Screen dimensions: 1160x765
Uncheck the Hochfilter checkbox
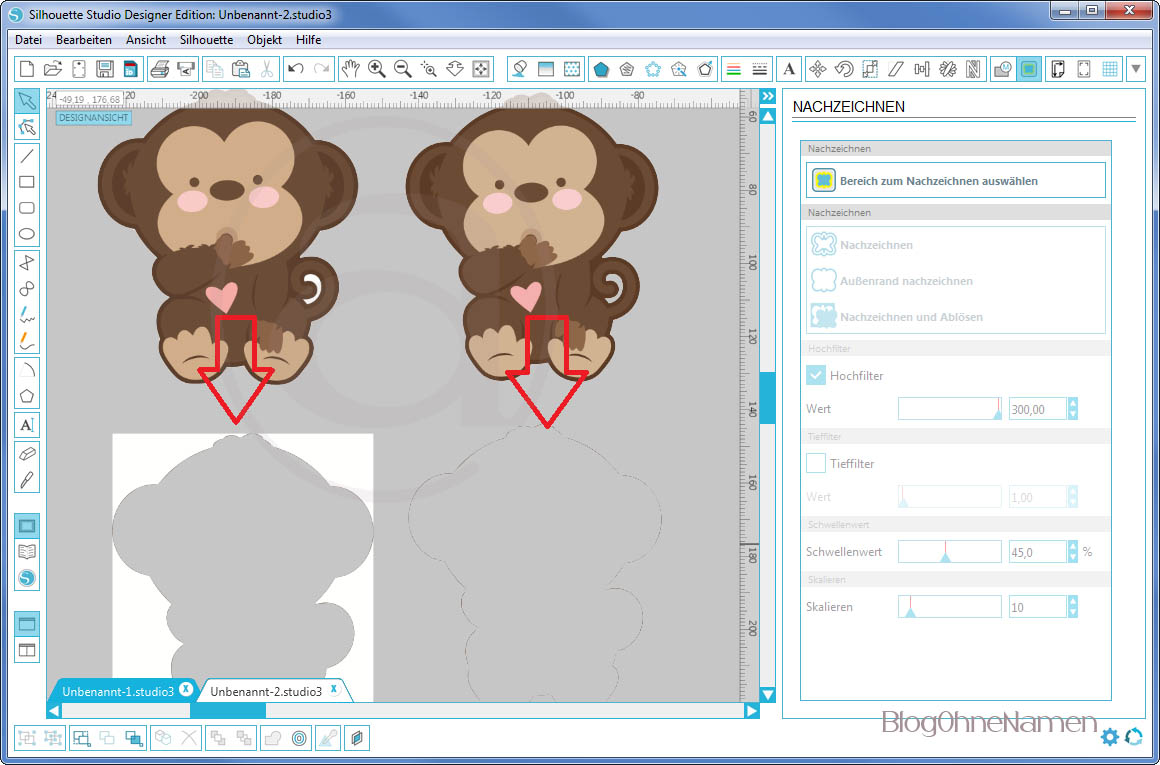point(816,375)
